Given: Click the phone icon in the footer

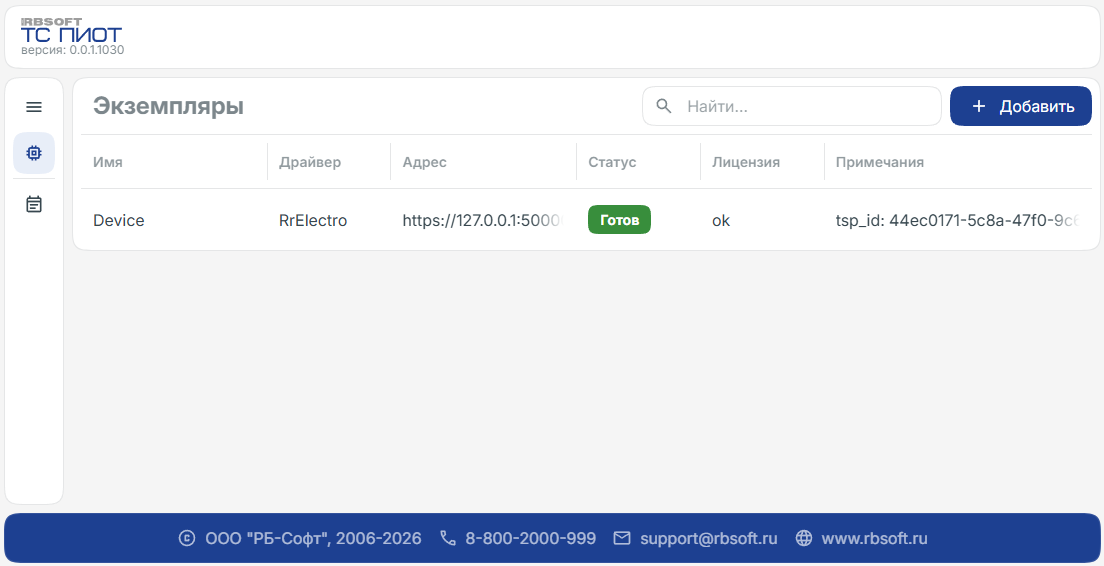Looking at the screenshot, I should pyautogui.click(x=448, y=539).
